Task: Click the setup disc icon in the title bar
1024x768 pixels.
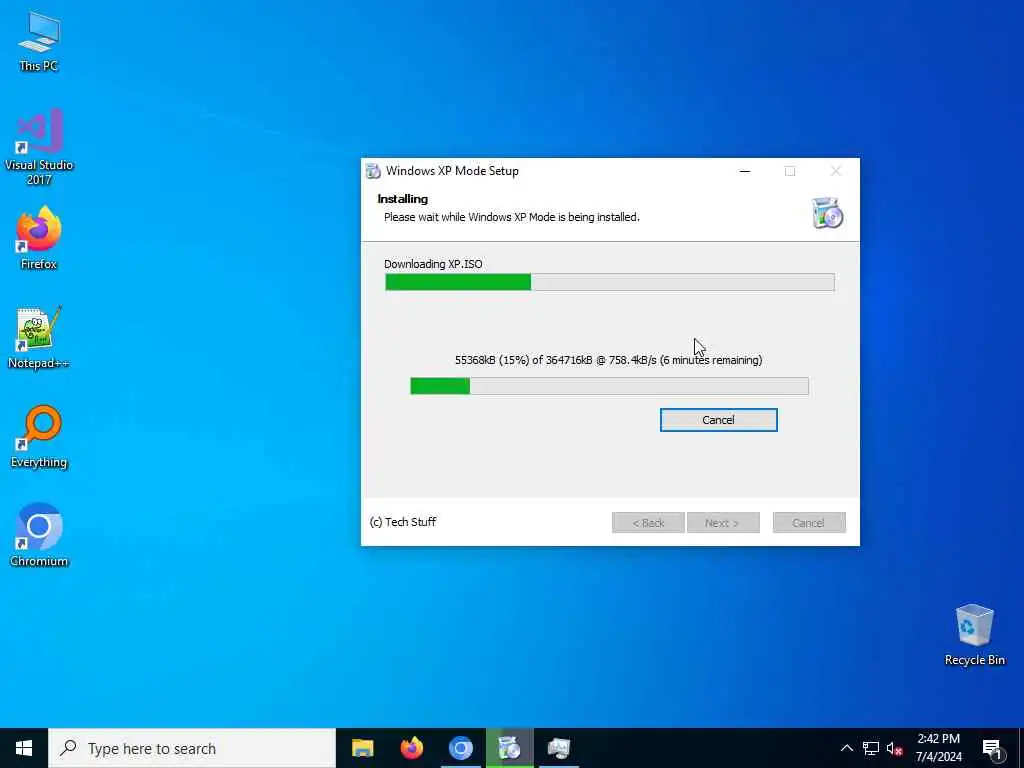Action: click(373, 171)
